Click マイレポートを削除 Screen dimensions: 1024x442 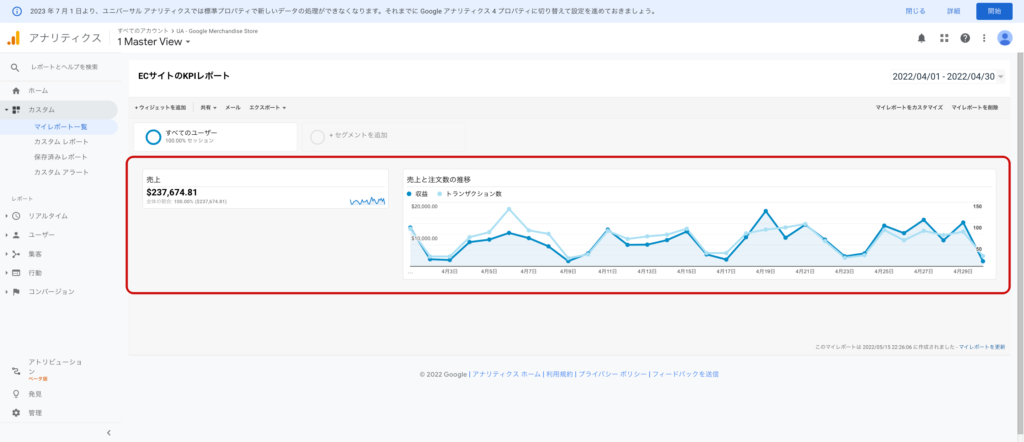point(974,107)
